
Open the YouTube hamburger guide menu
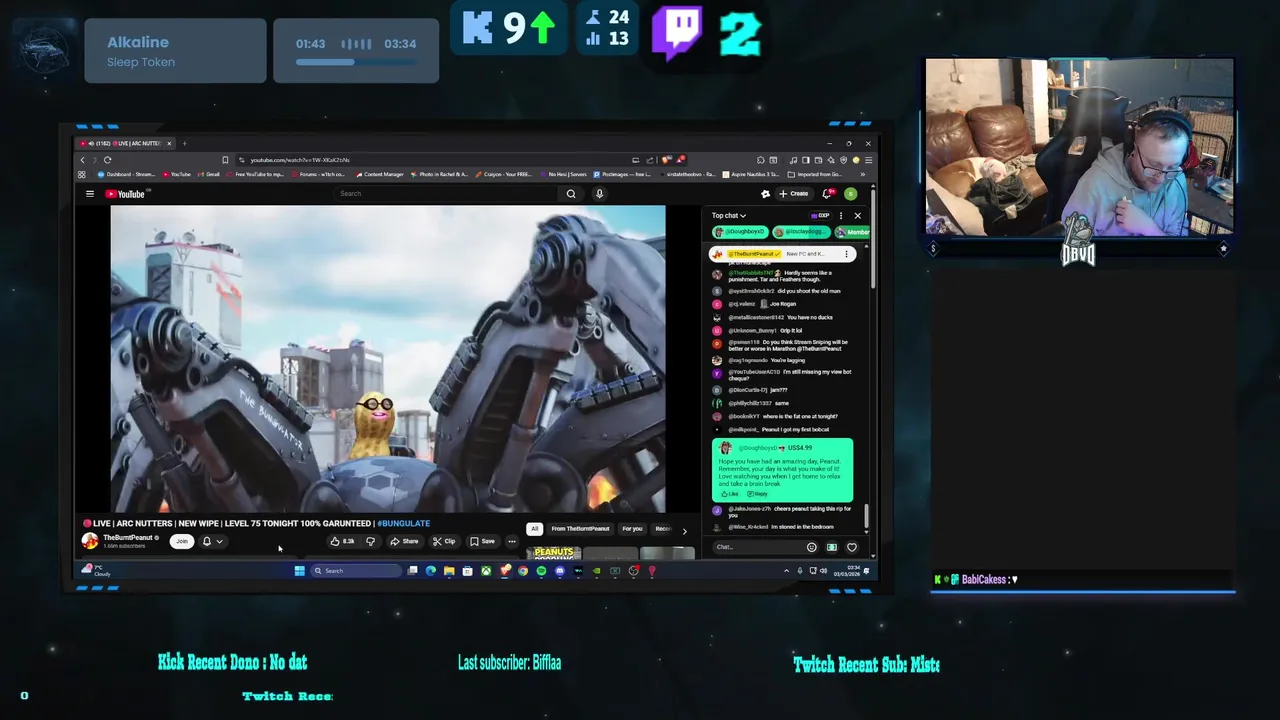point(89,194)
